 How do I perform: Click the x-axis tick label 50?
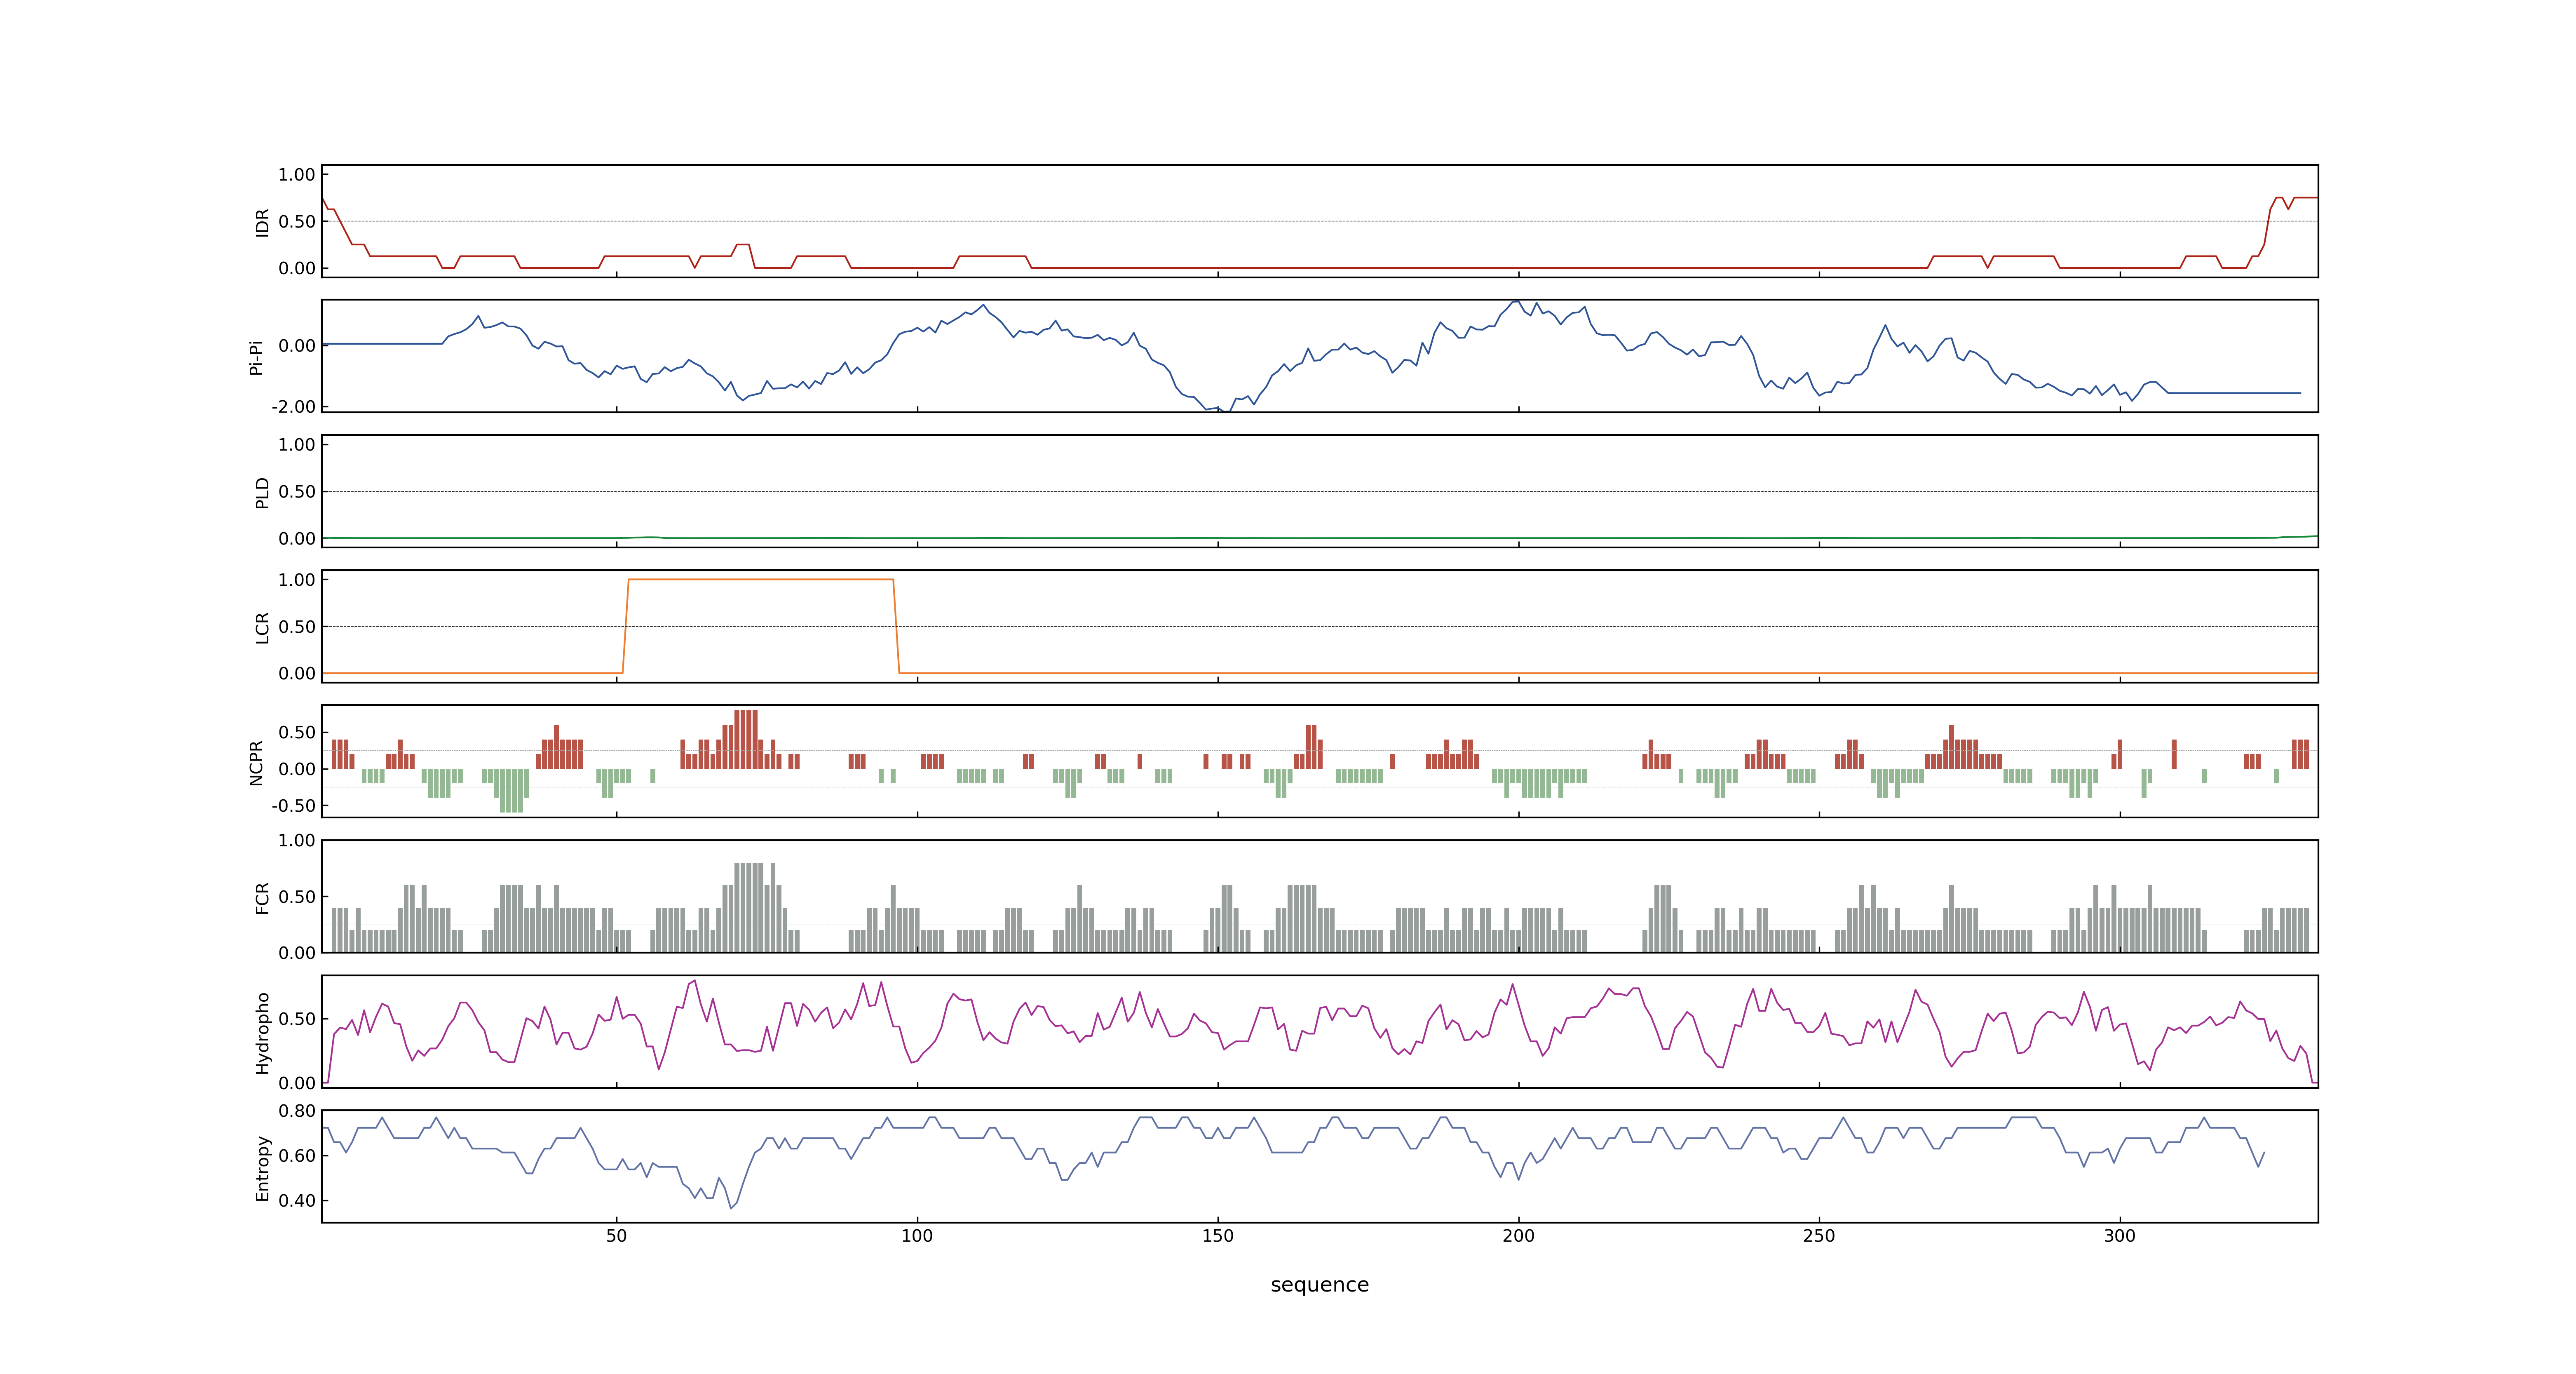click(x=616, y=1236)
